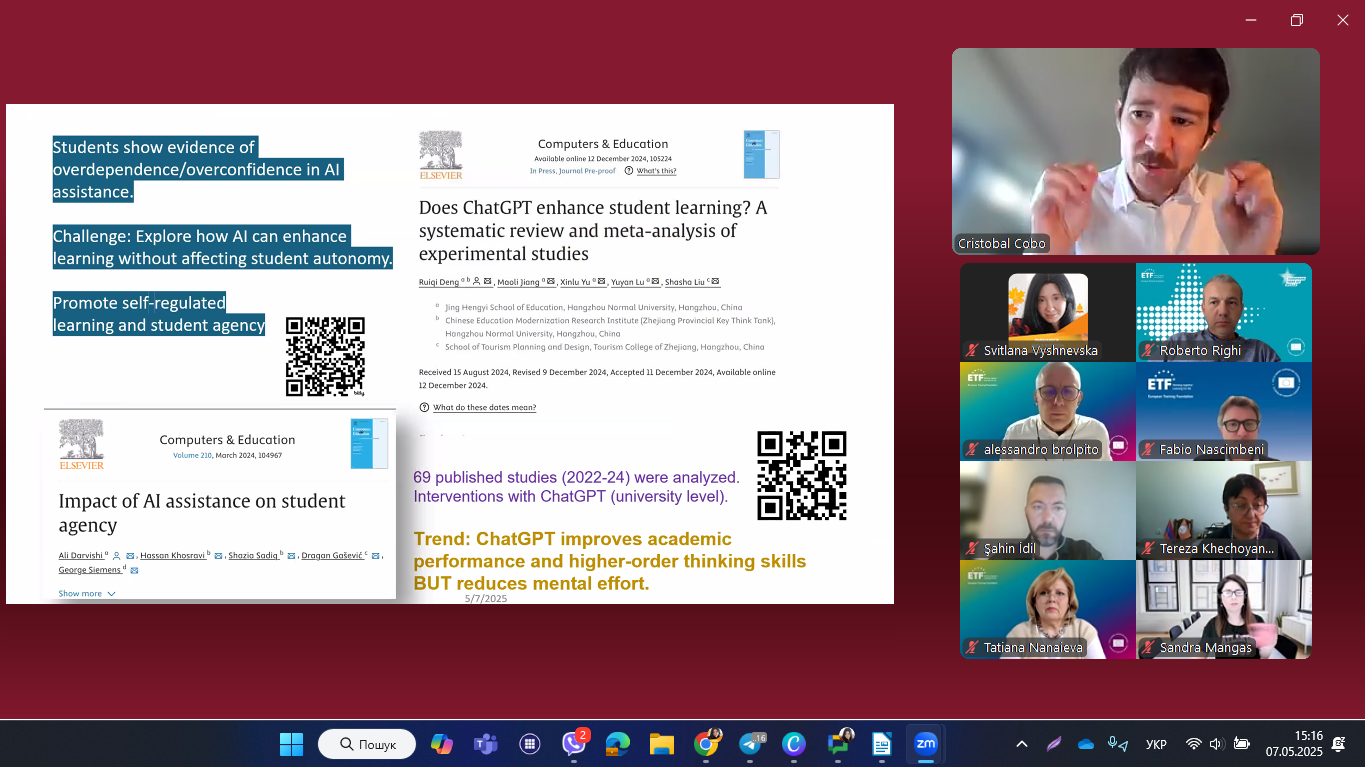
Task: Launch Telegram from the taskbar
Action: [750, 744]
